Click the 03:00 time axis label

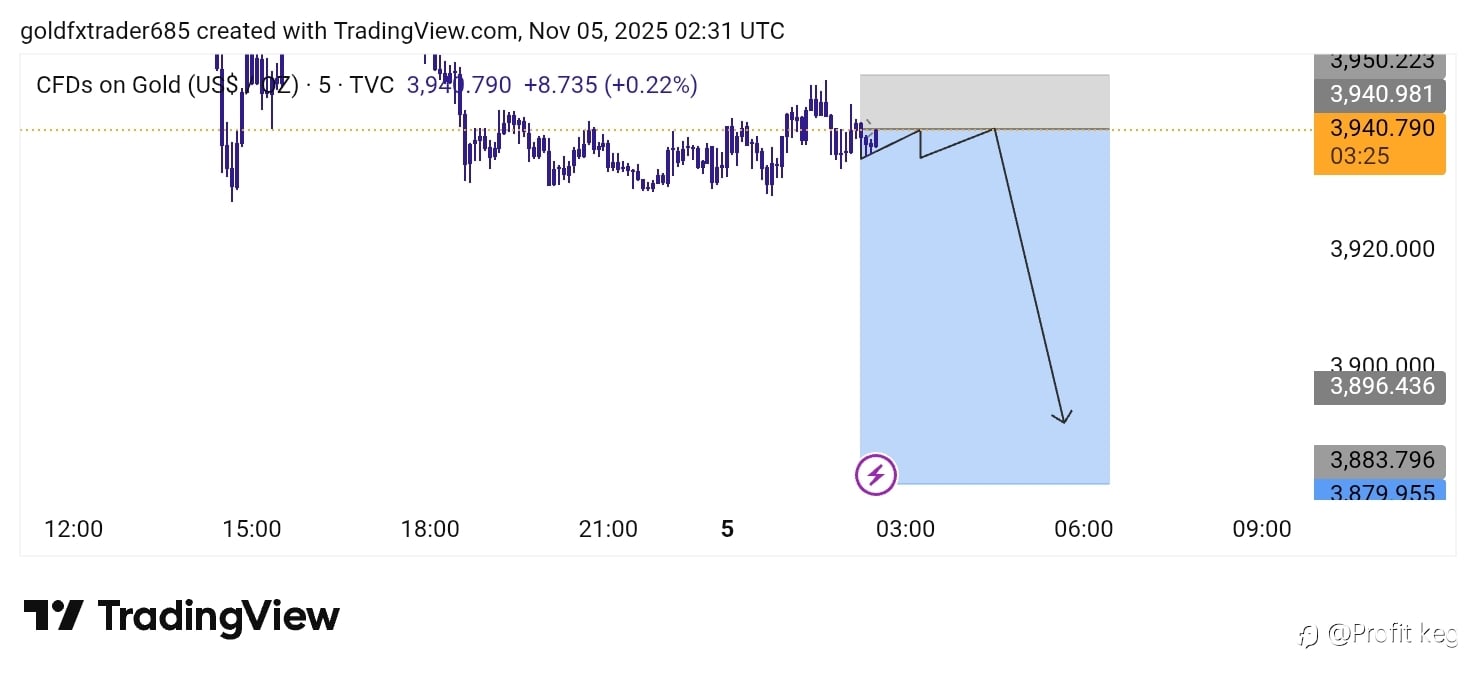[x=905, y=529]
